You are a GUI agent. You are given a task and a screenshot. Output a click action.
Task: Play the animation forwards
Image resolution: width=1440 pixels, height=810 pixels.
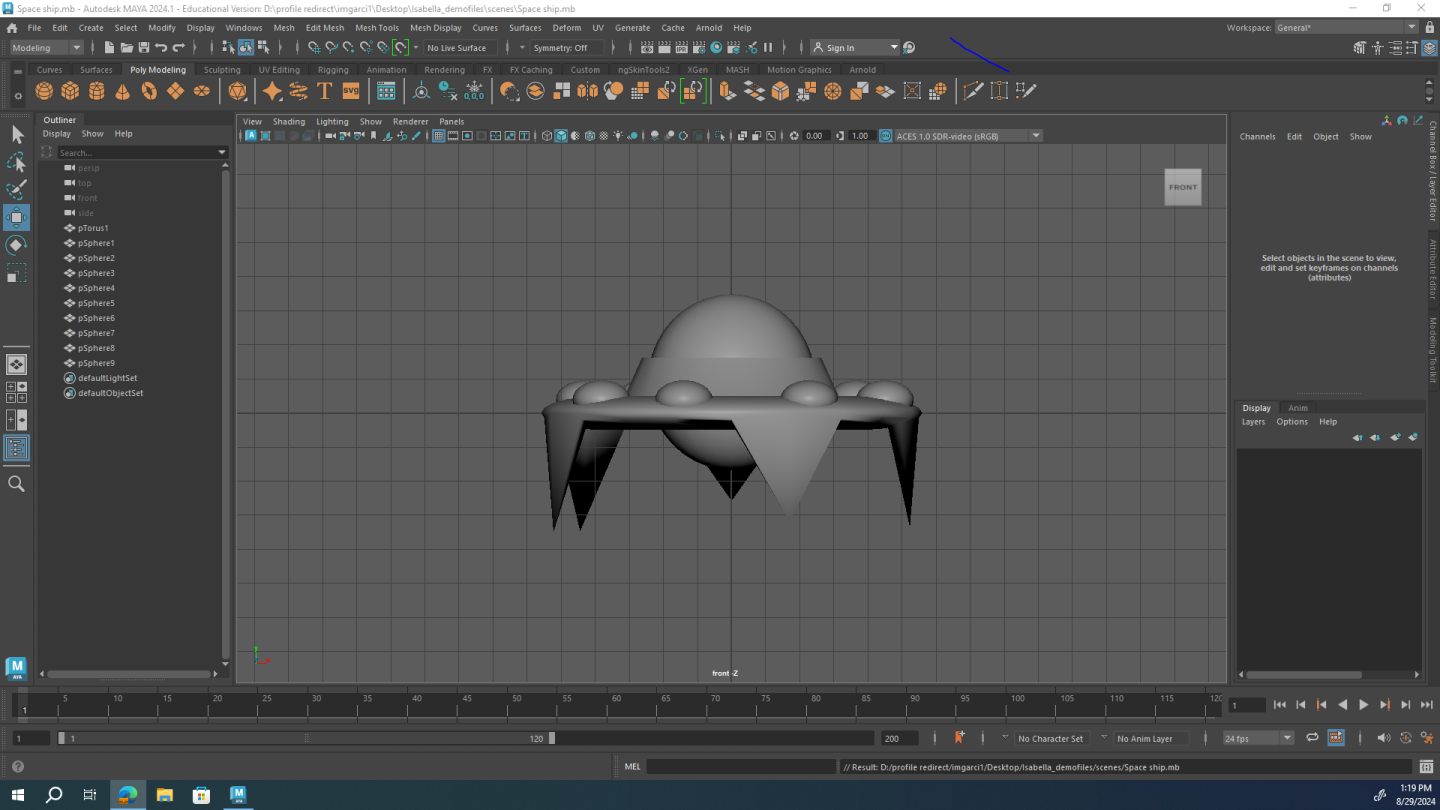(1364, 705)
